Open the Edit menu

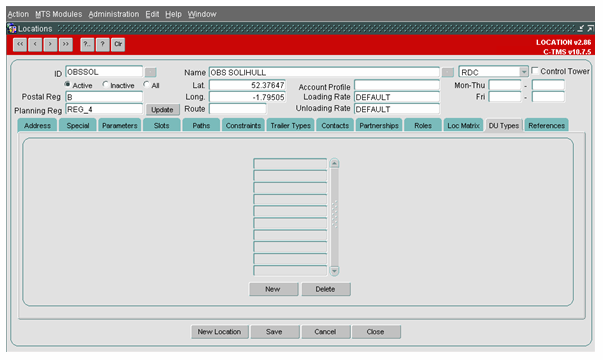(x=152, y=14)
